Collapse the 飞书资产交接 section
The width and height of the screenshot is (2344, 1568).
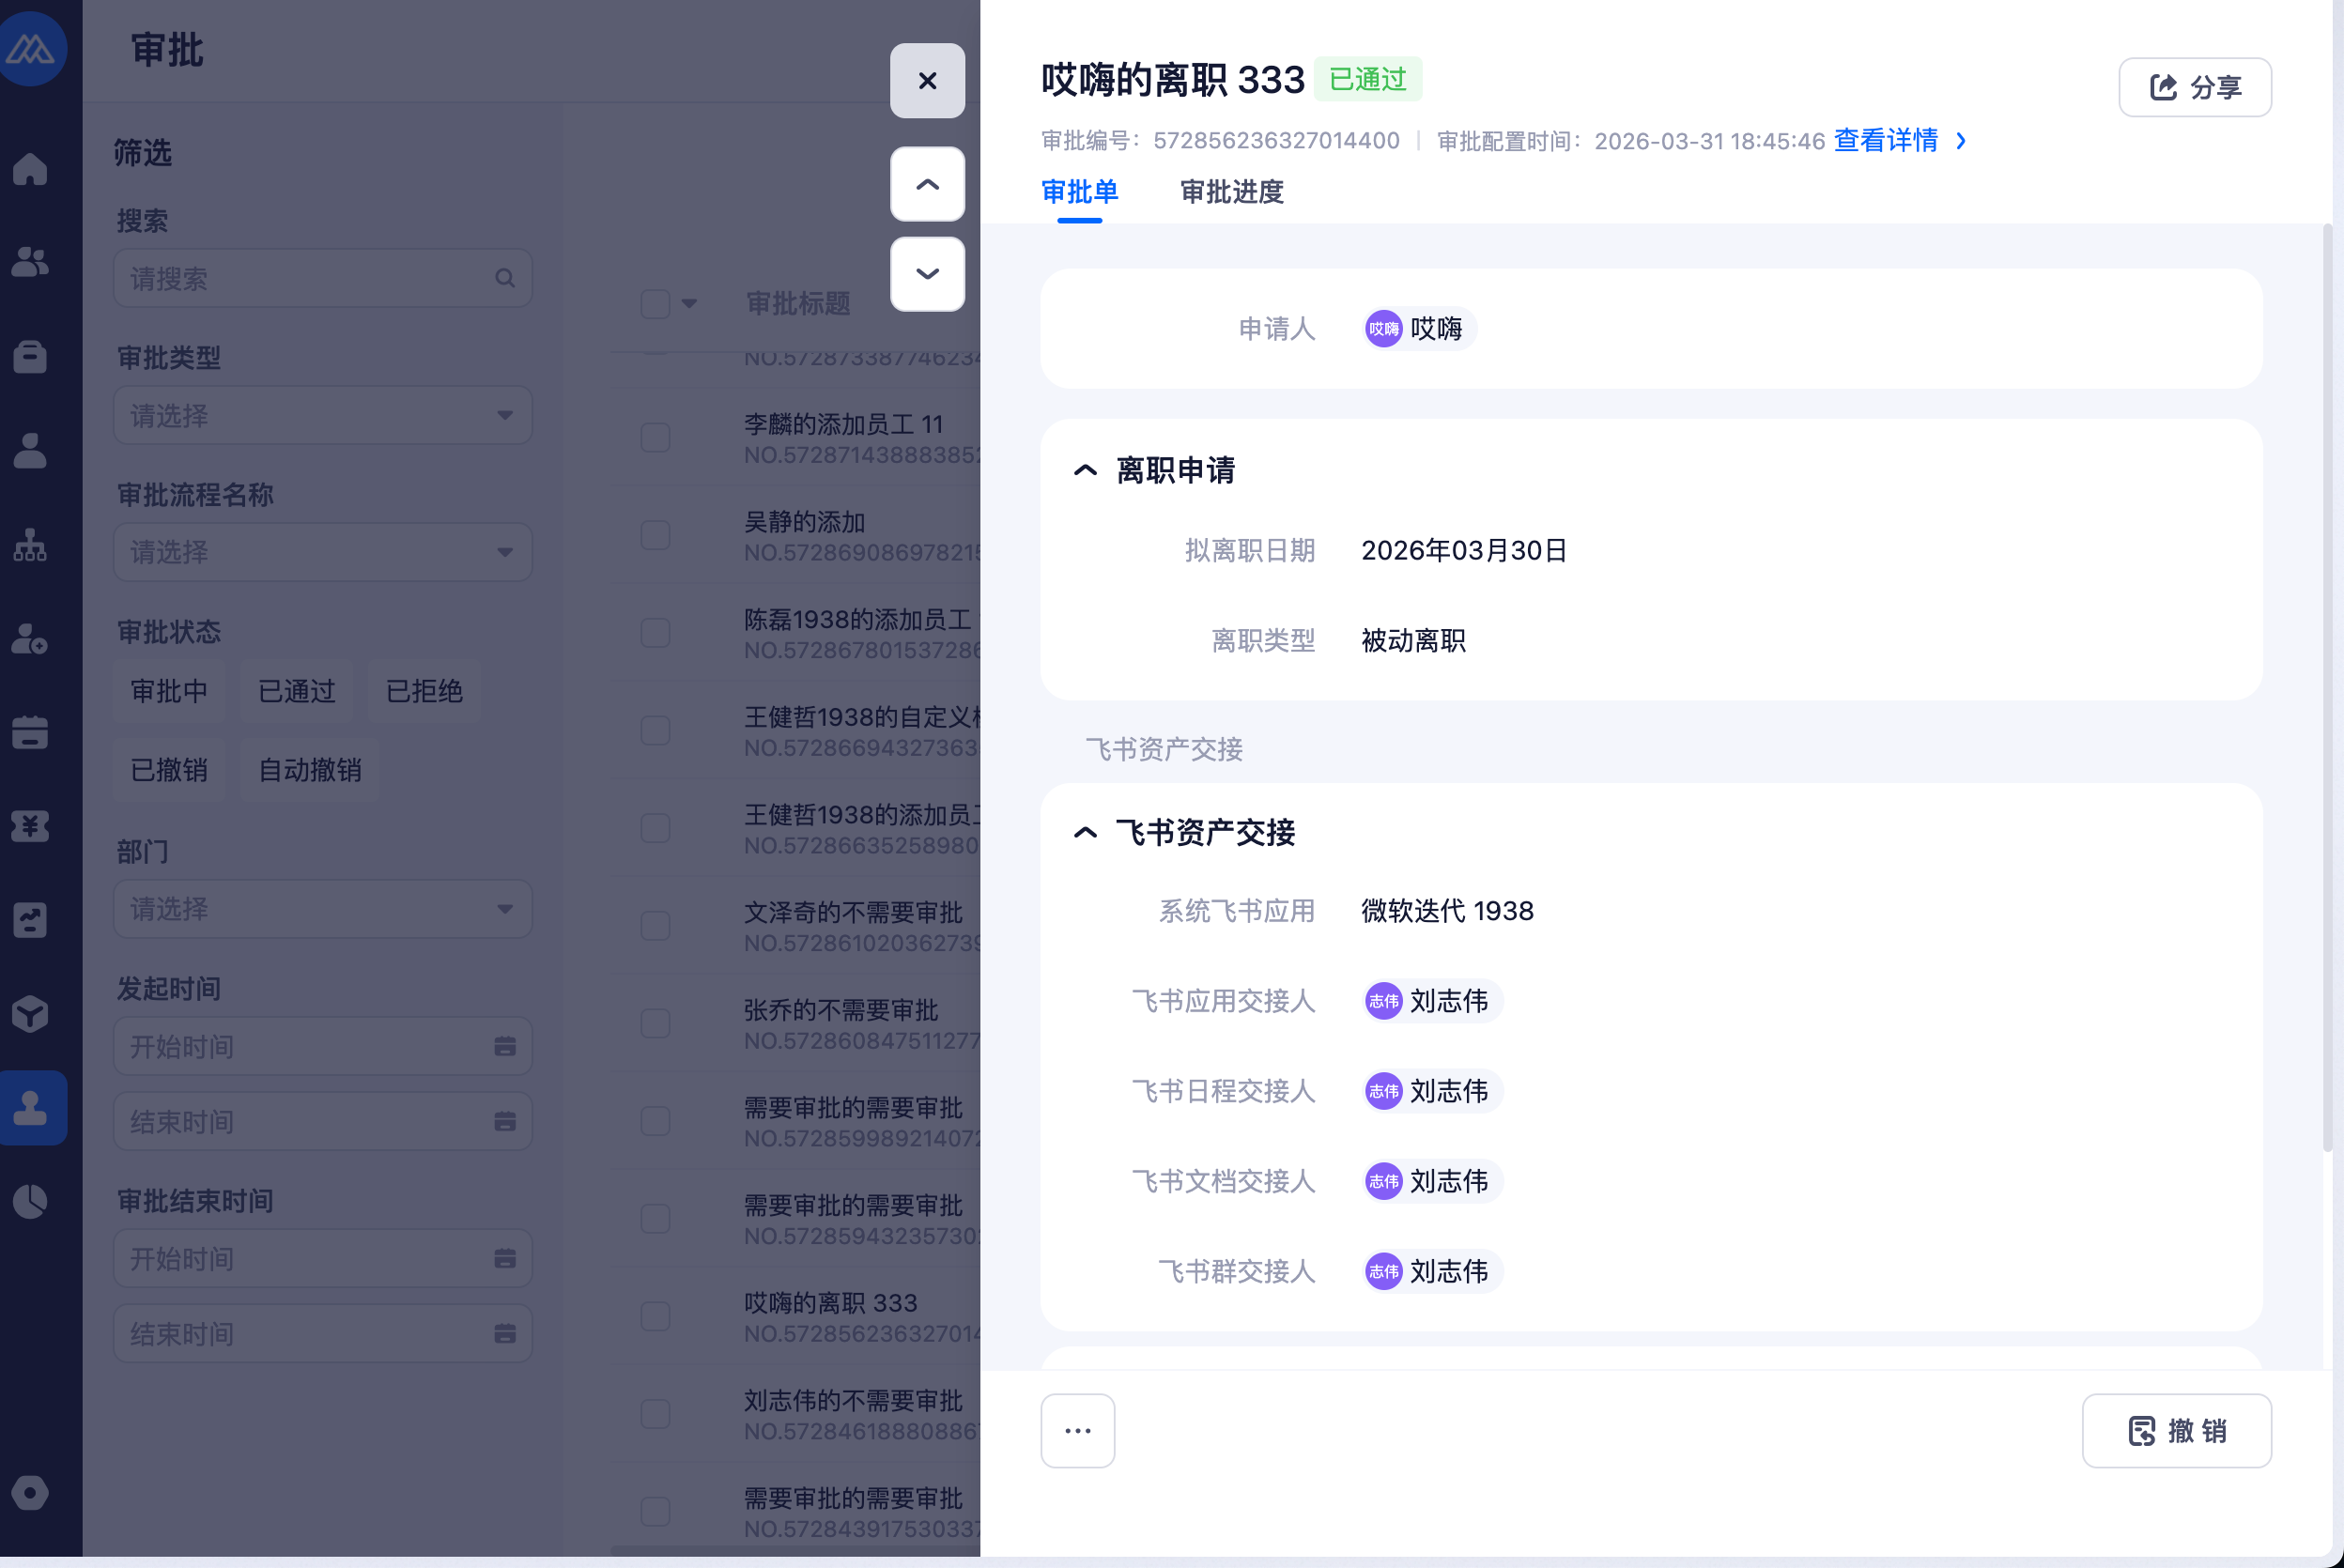coord(1085,832)
